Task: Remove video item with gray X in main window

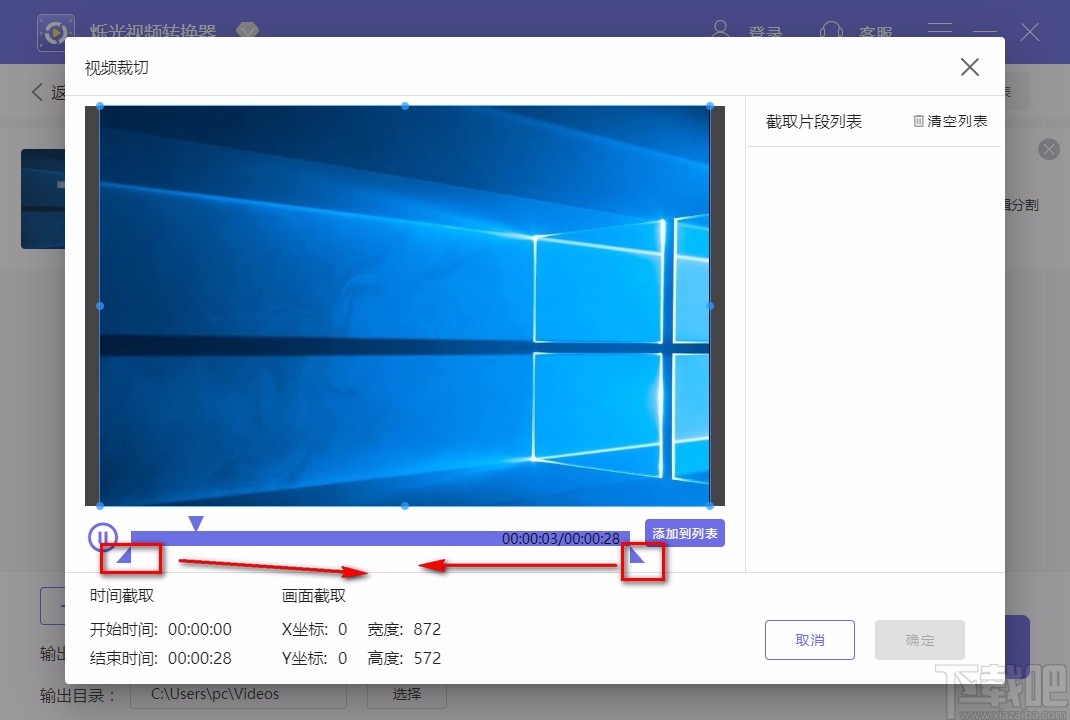Action: [1049, 149]
